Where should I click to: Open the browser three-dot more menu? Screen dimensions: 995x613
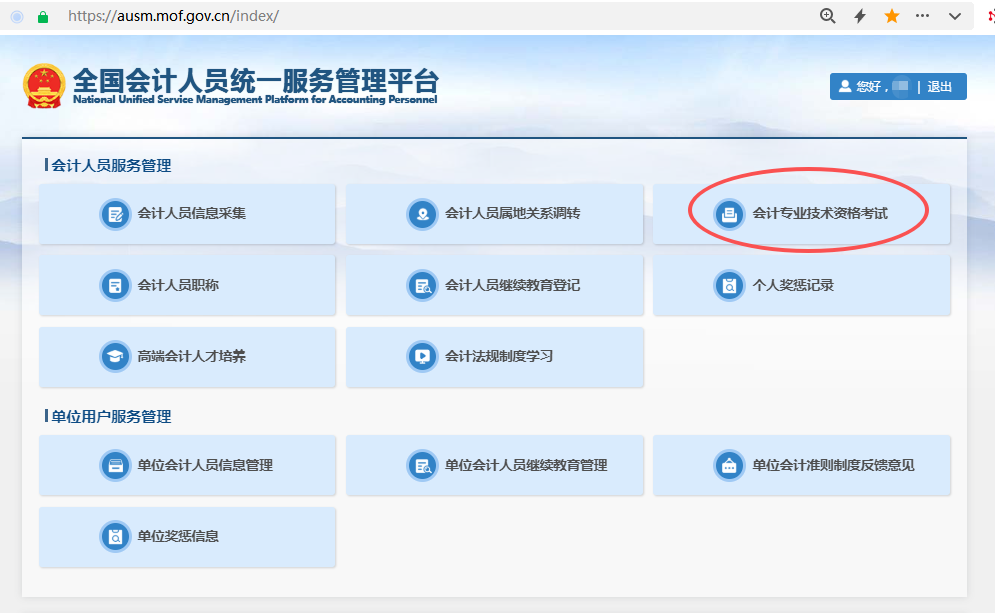(x=922, y=15)
